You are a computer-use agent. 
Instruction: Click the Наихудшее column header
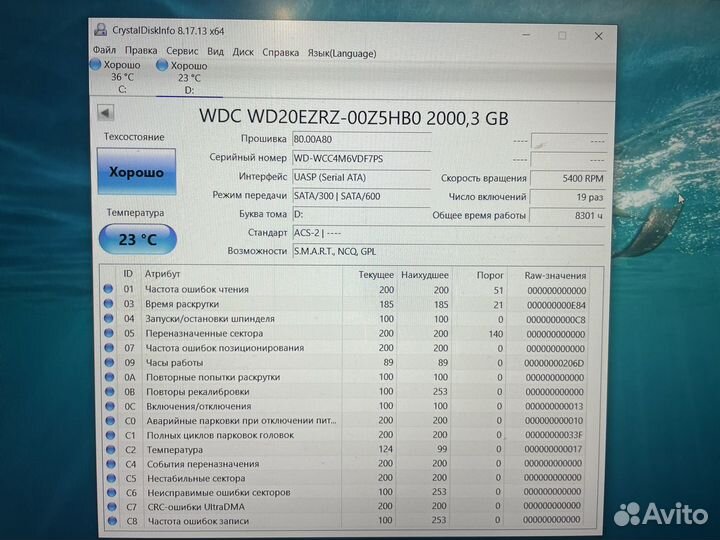425,275
